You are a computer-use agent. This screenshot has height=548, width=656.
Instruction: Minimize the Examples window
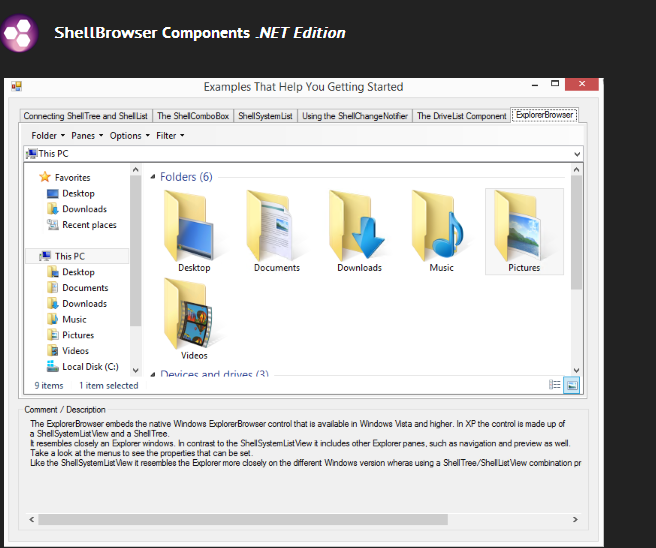[535, 85]
